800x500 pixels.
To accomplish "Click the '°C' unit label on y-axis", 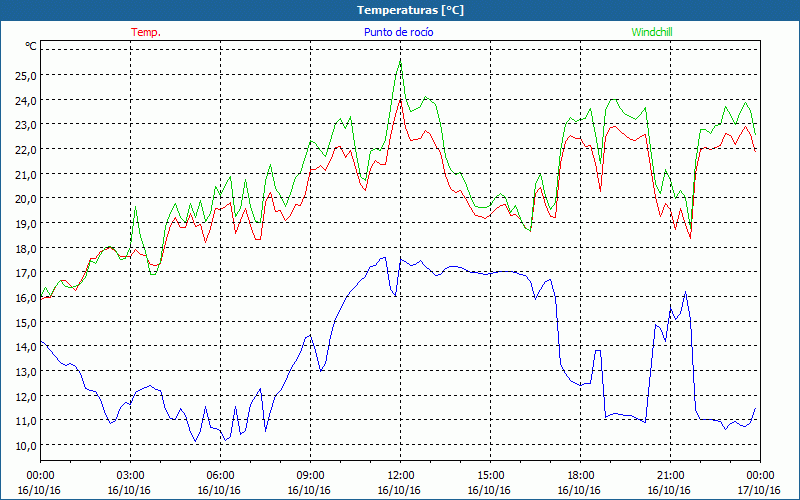I will [31, 46].
